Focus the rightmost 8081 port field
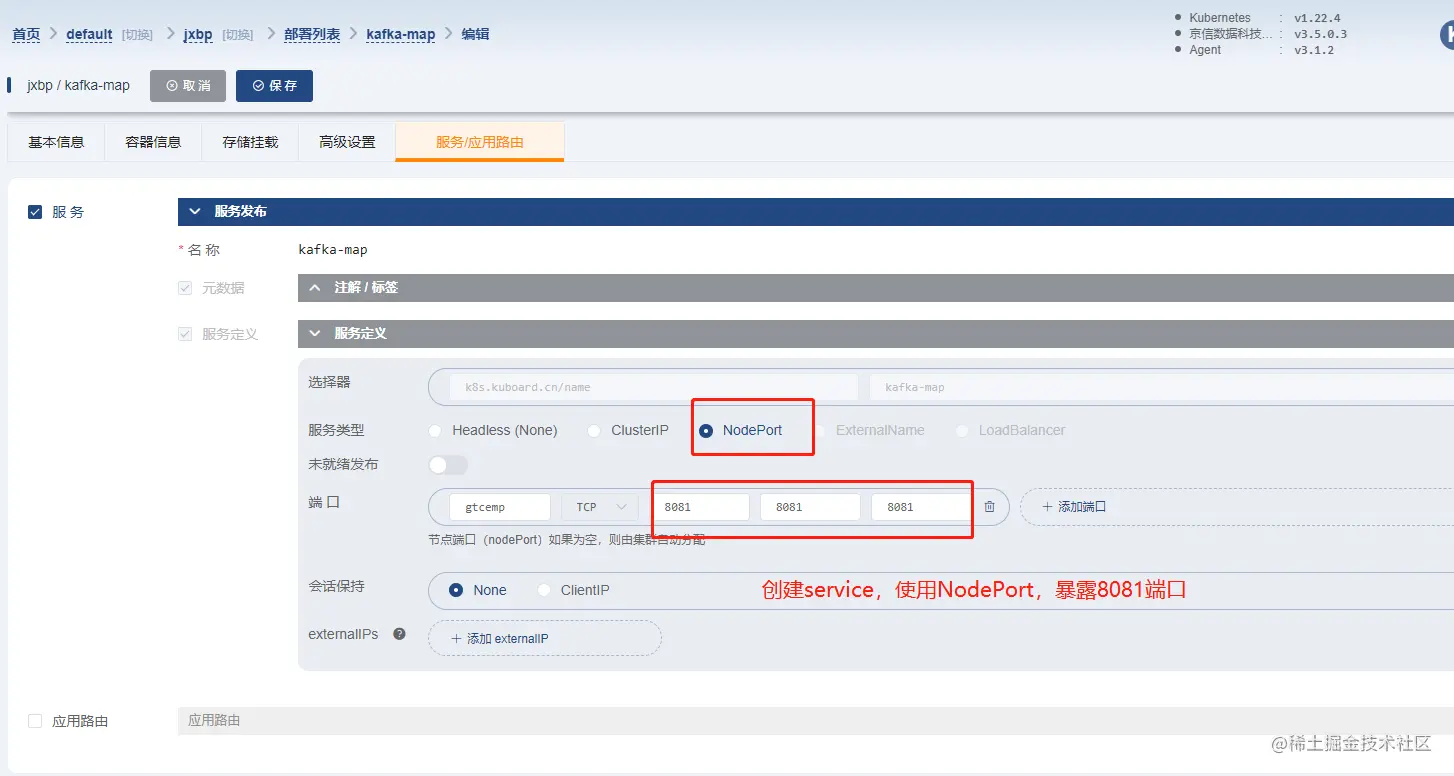This screenshot has height=776, width=1454. pos(920,507)
